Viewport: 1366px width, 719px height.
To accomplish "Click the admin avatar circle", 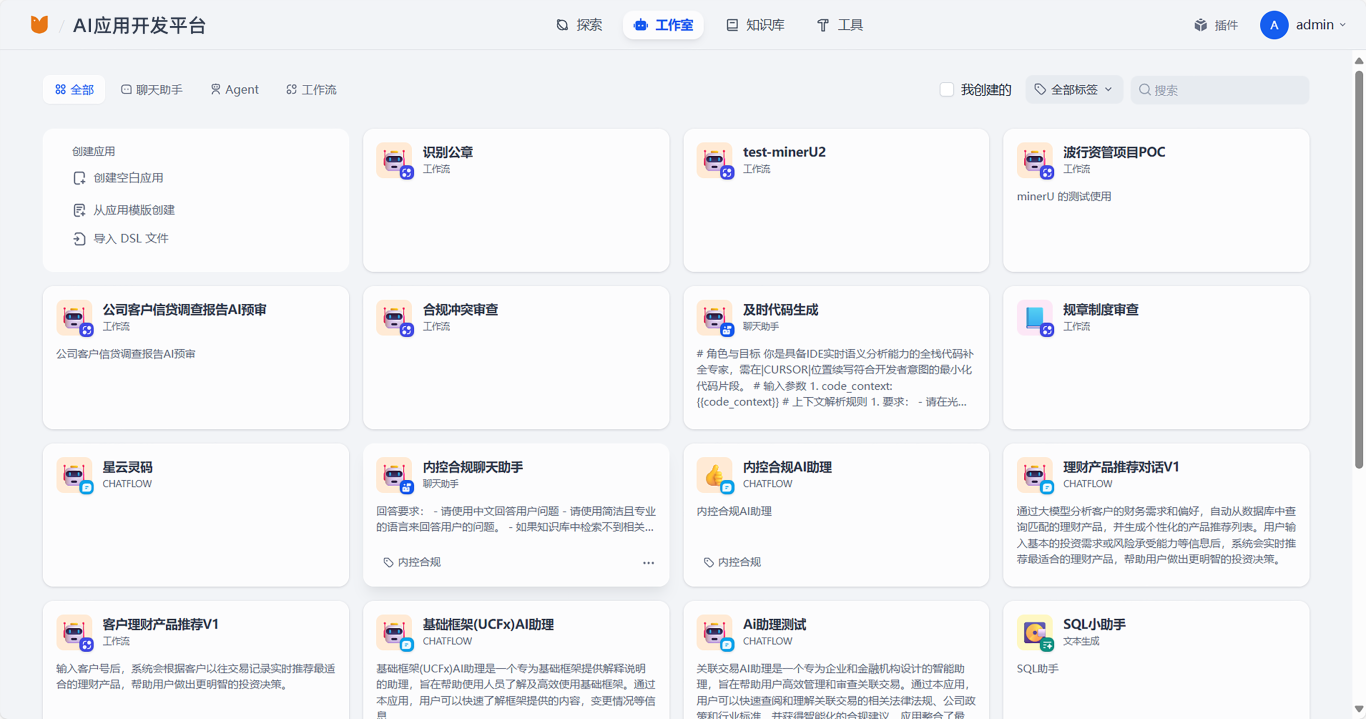I will click(1273, 25).
